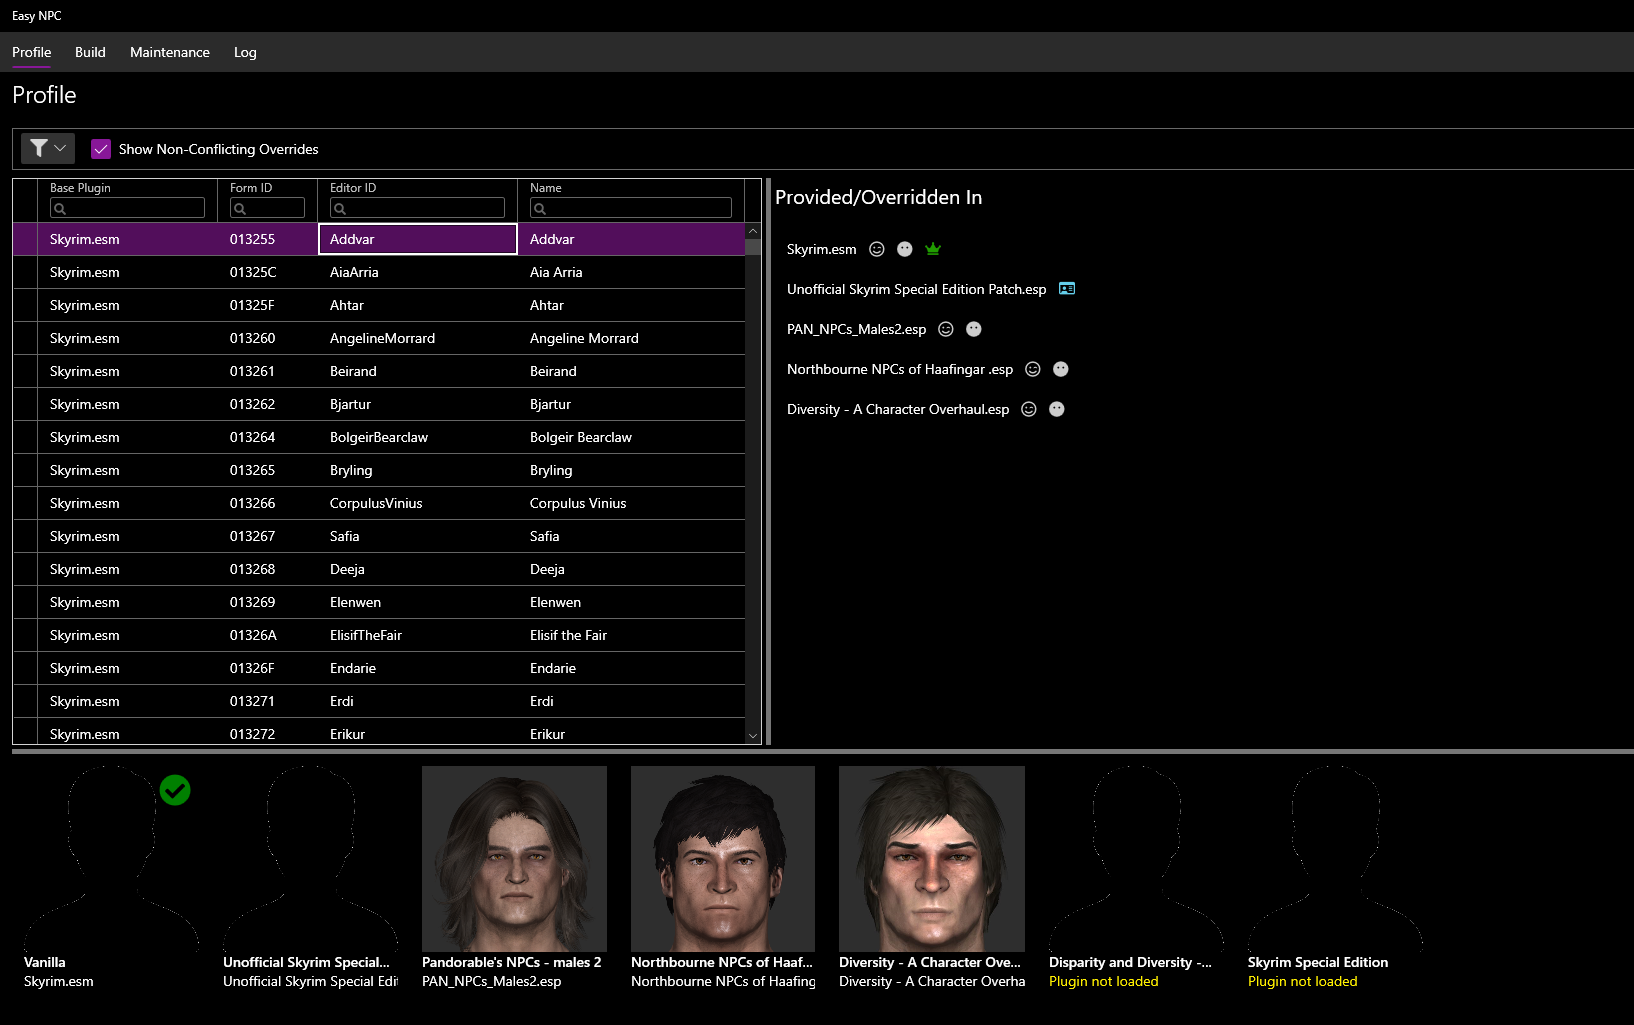This screenshot has width=1634, height=1025.
Task: Select the Erdi NPC row
Action: pyautogui.click(x=379, y=701)
